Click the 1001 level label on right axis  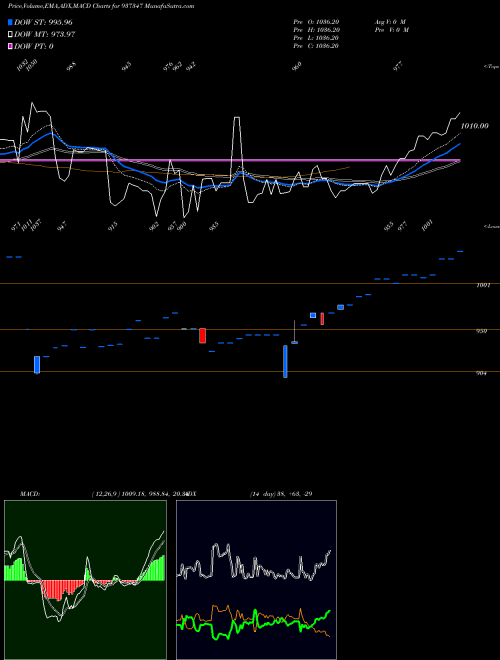click(483, 285)
